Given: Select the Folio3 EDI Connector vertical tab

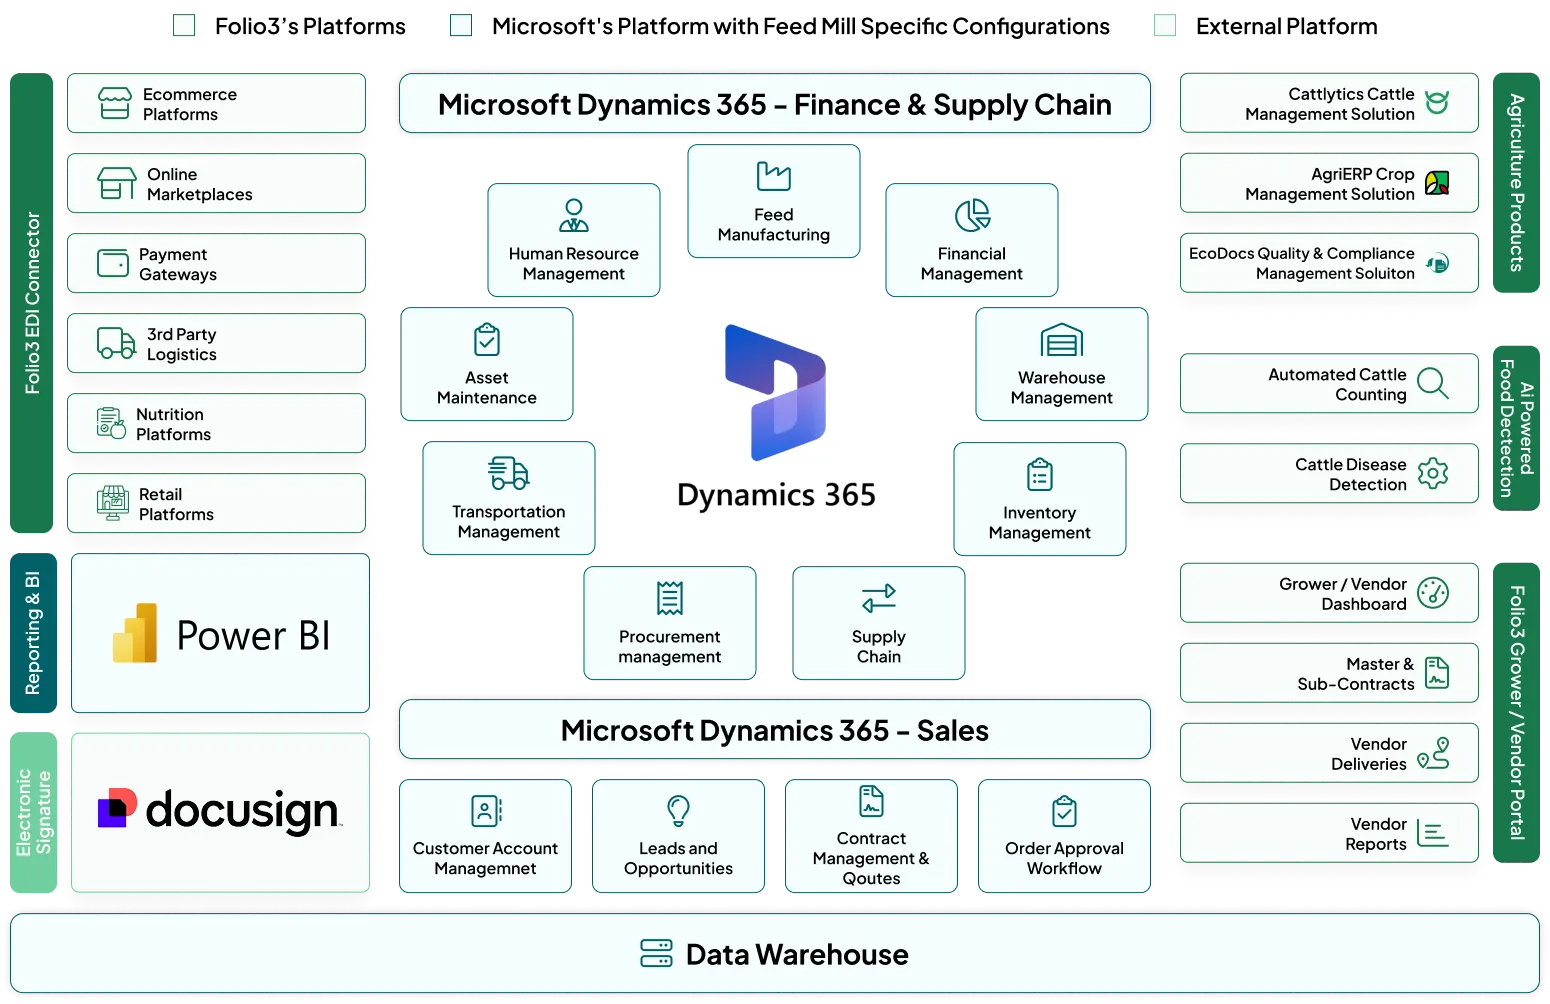Looking at the screenshot, I should [x=32, y=303].
